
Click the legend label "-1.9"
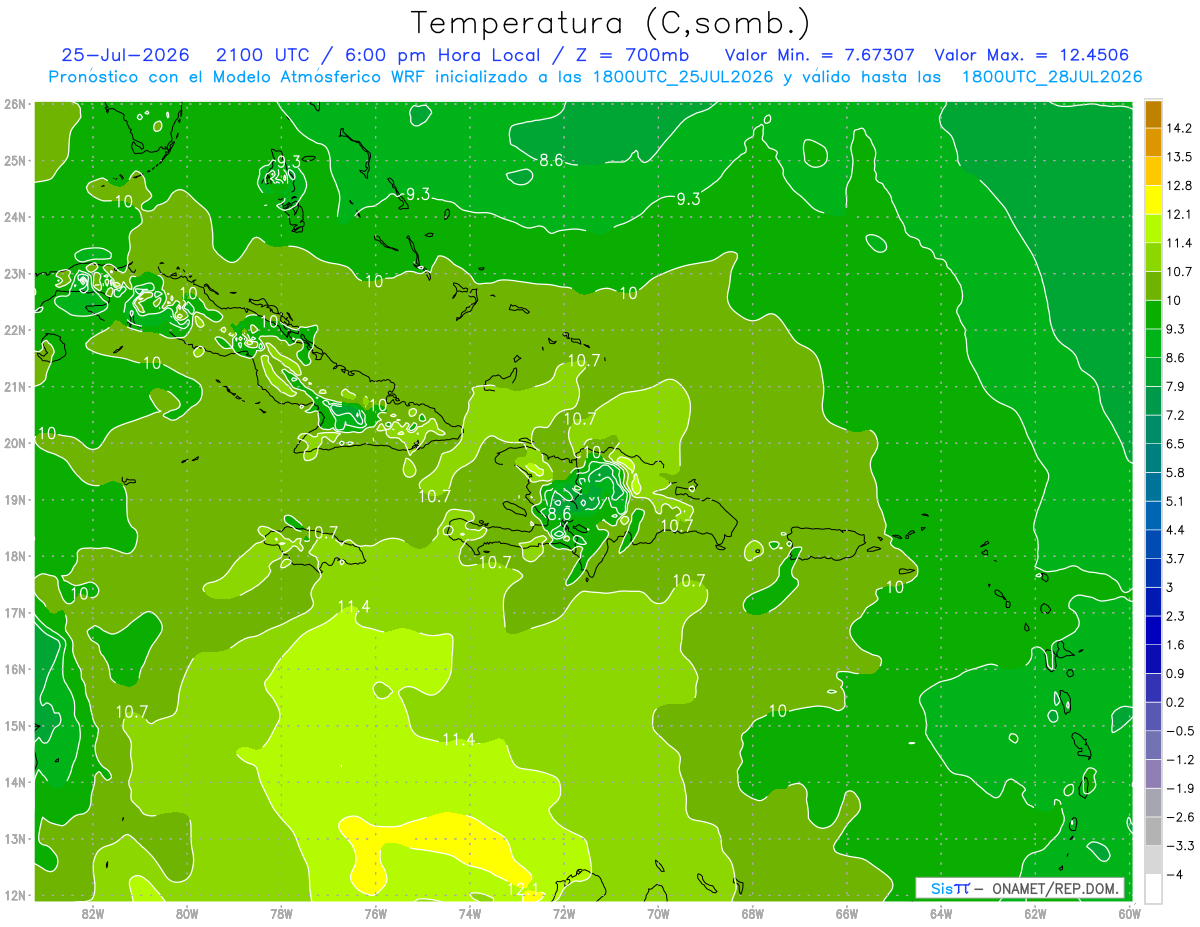(x=1179, y=788)
